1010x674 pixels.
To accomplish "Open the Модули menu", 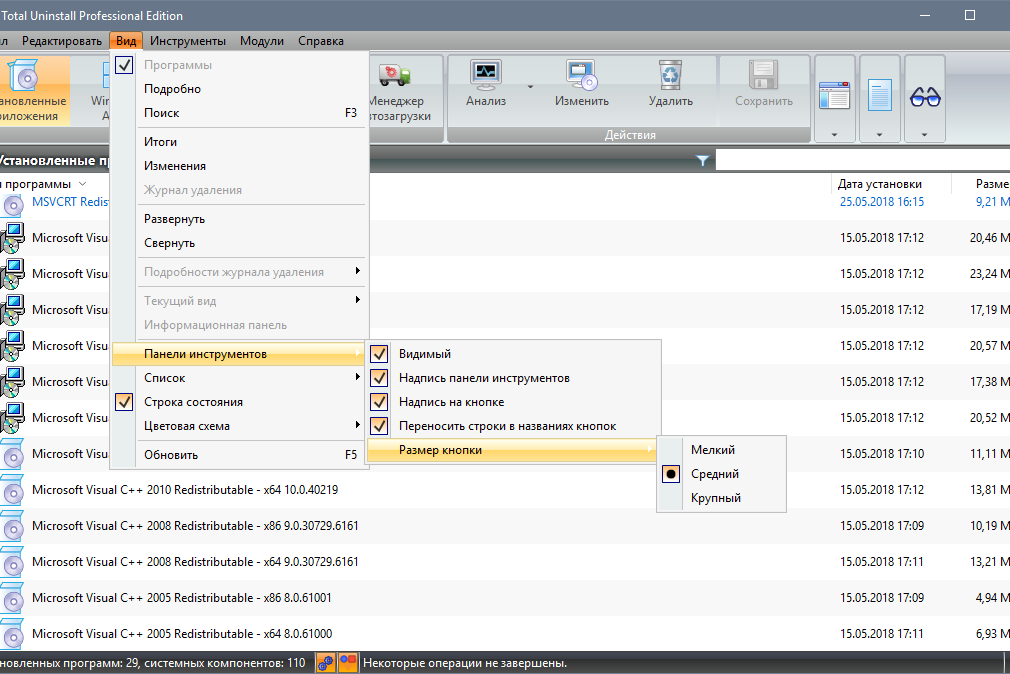I will pos(262,41).
